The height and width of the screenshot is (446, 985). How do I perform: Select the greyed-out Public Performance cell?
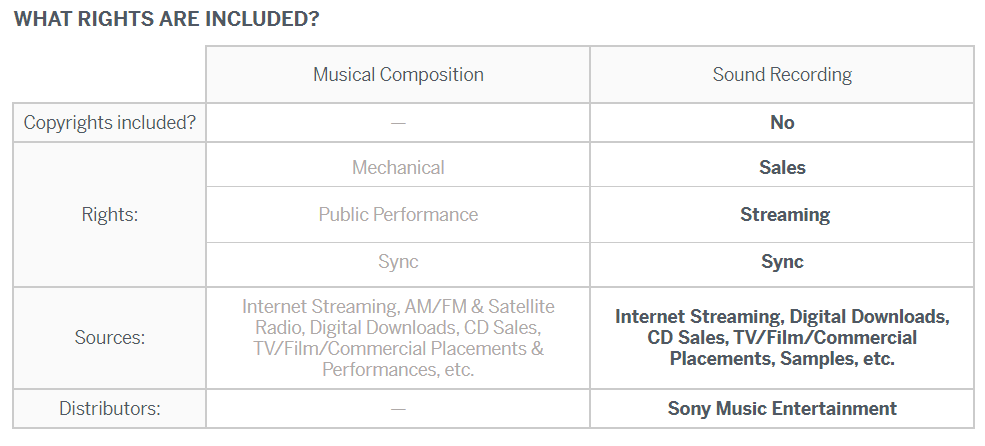point(398,215)
